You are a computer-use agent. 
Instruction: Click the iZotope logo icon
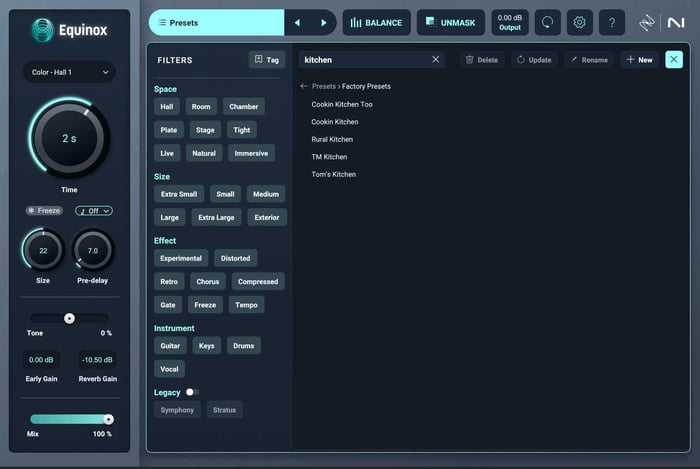tap(646, 23)
